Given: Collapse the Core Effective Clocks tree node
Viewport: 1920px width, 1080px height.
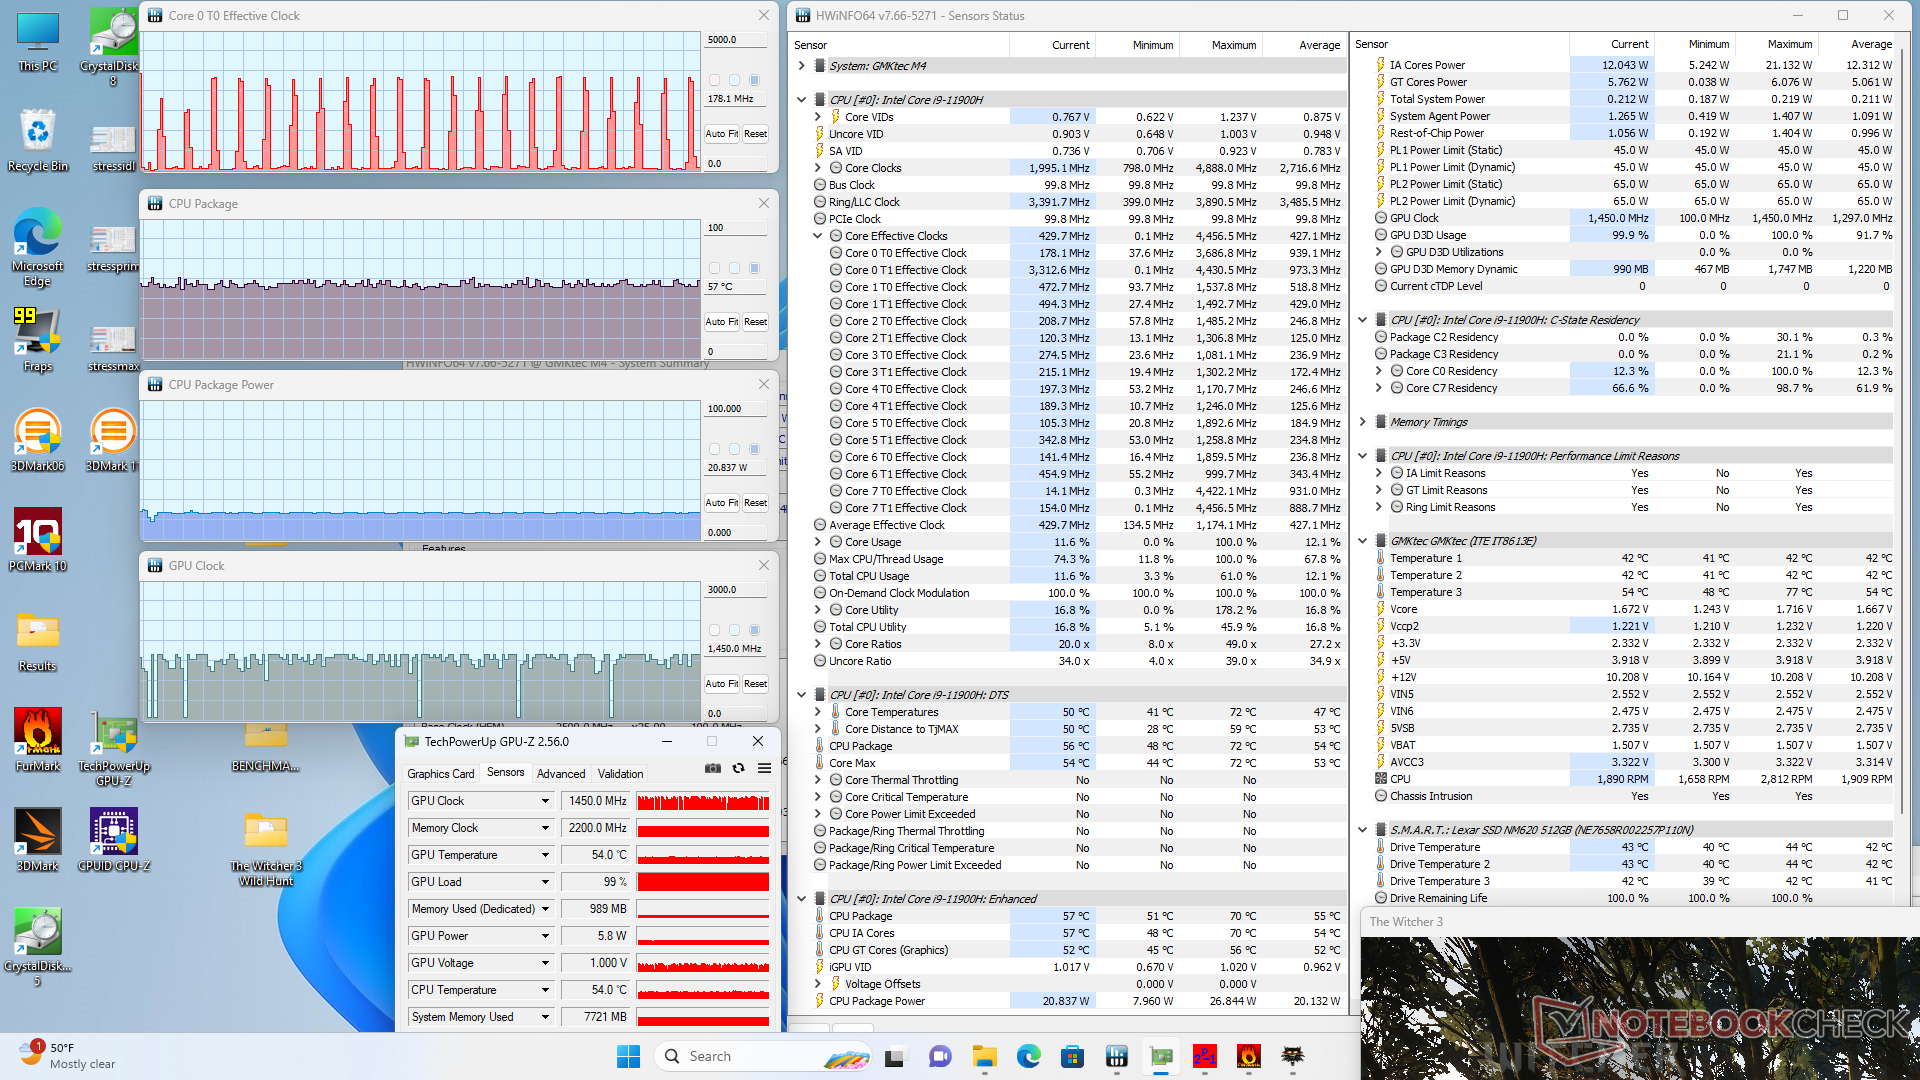Looking at the screenshot, I should [817, 236].
